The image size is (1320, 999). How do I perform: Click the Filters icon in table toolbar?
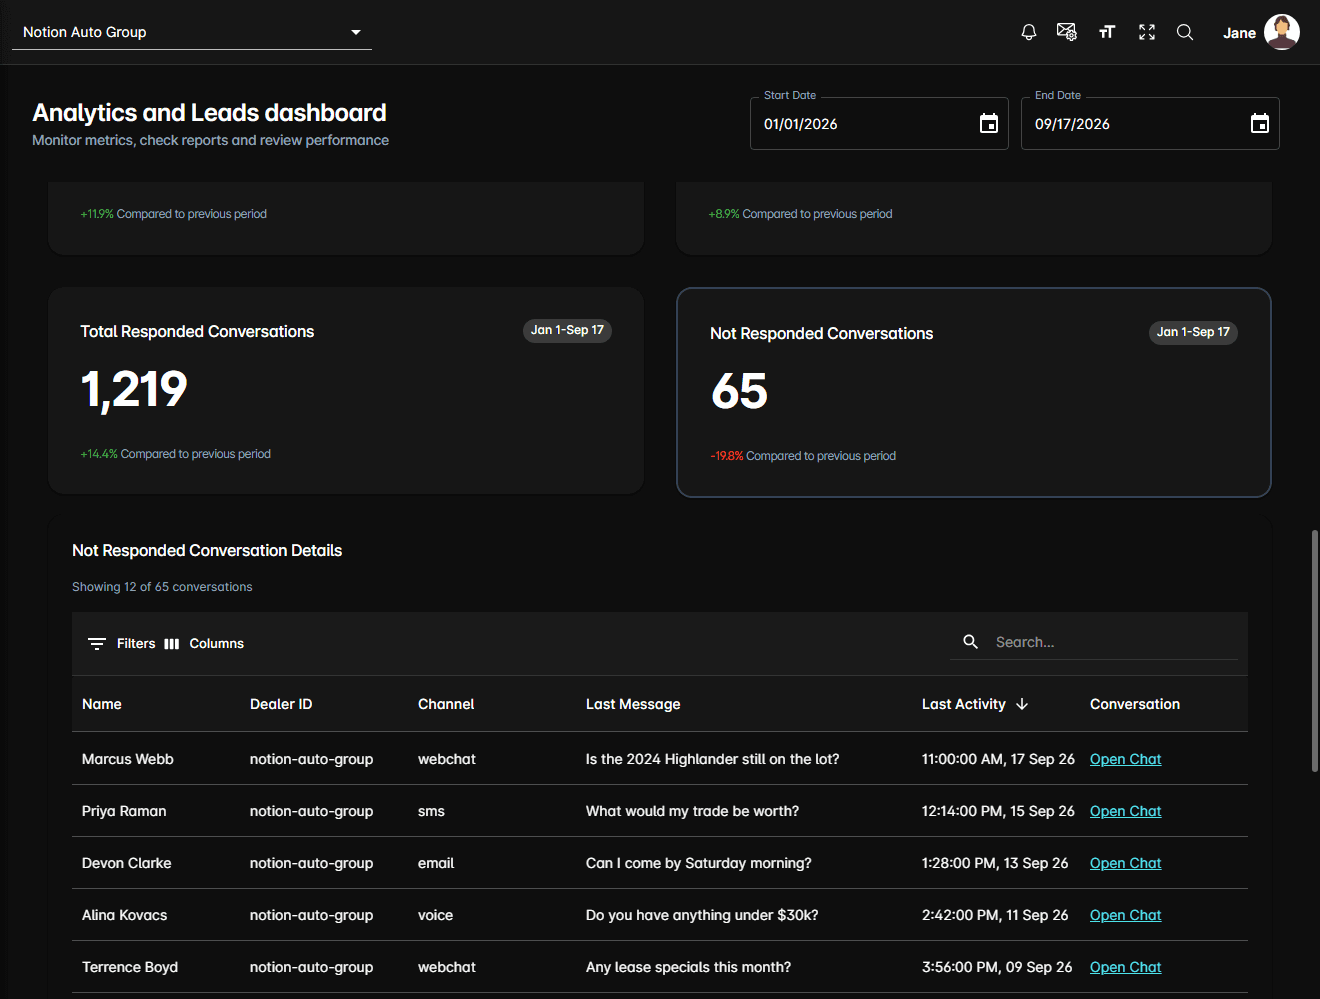[97, 644]
